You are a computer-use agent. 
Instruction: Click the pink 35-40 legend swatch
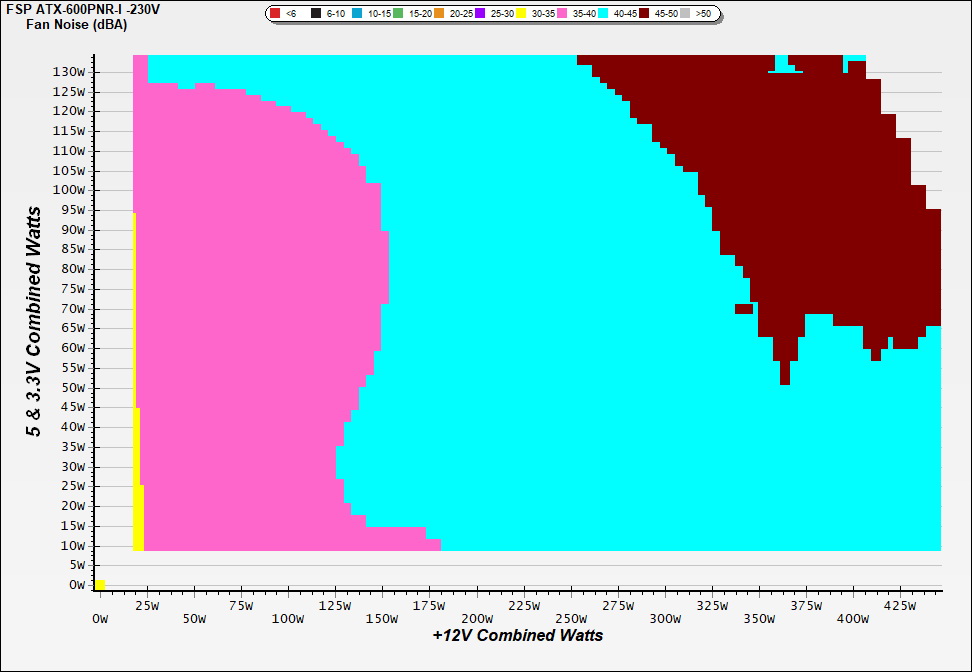point(563,14)
